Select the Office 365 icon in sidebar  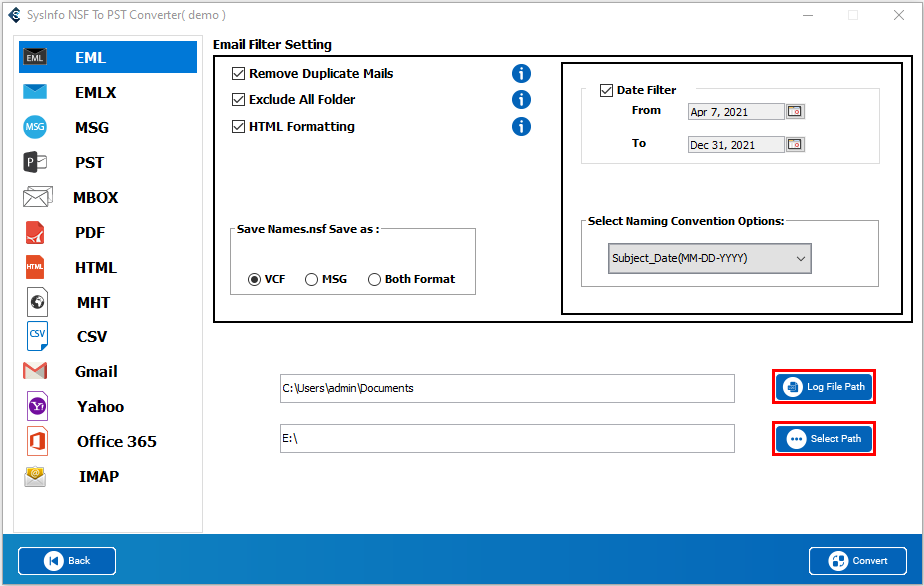(35, 441)
